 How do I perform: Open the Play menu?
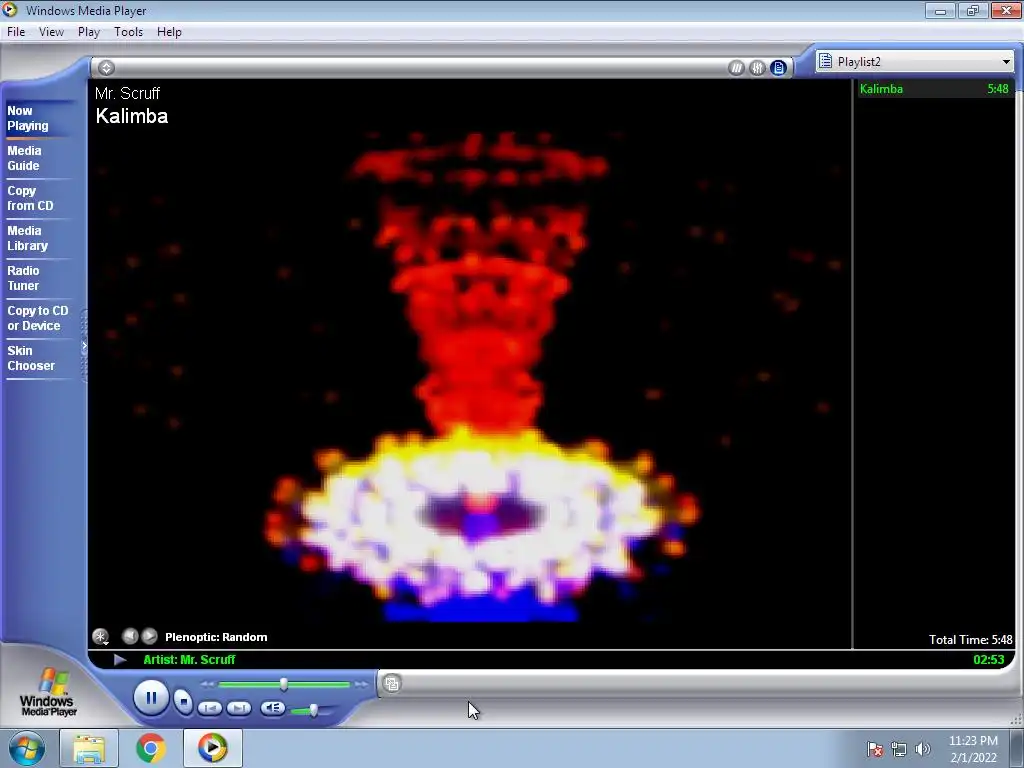88,32
